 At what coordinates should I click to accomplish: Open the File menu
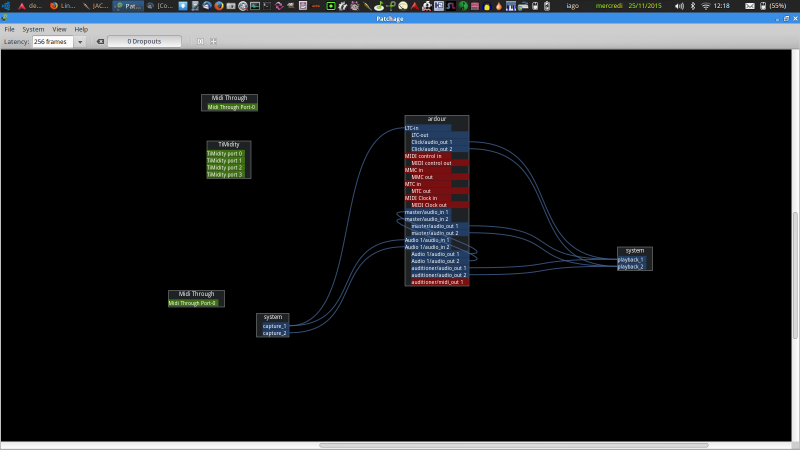pos(10,29)
